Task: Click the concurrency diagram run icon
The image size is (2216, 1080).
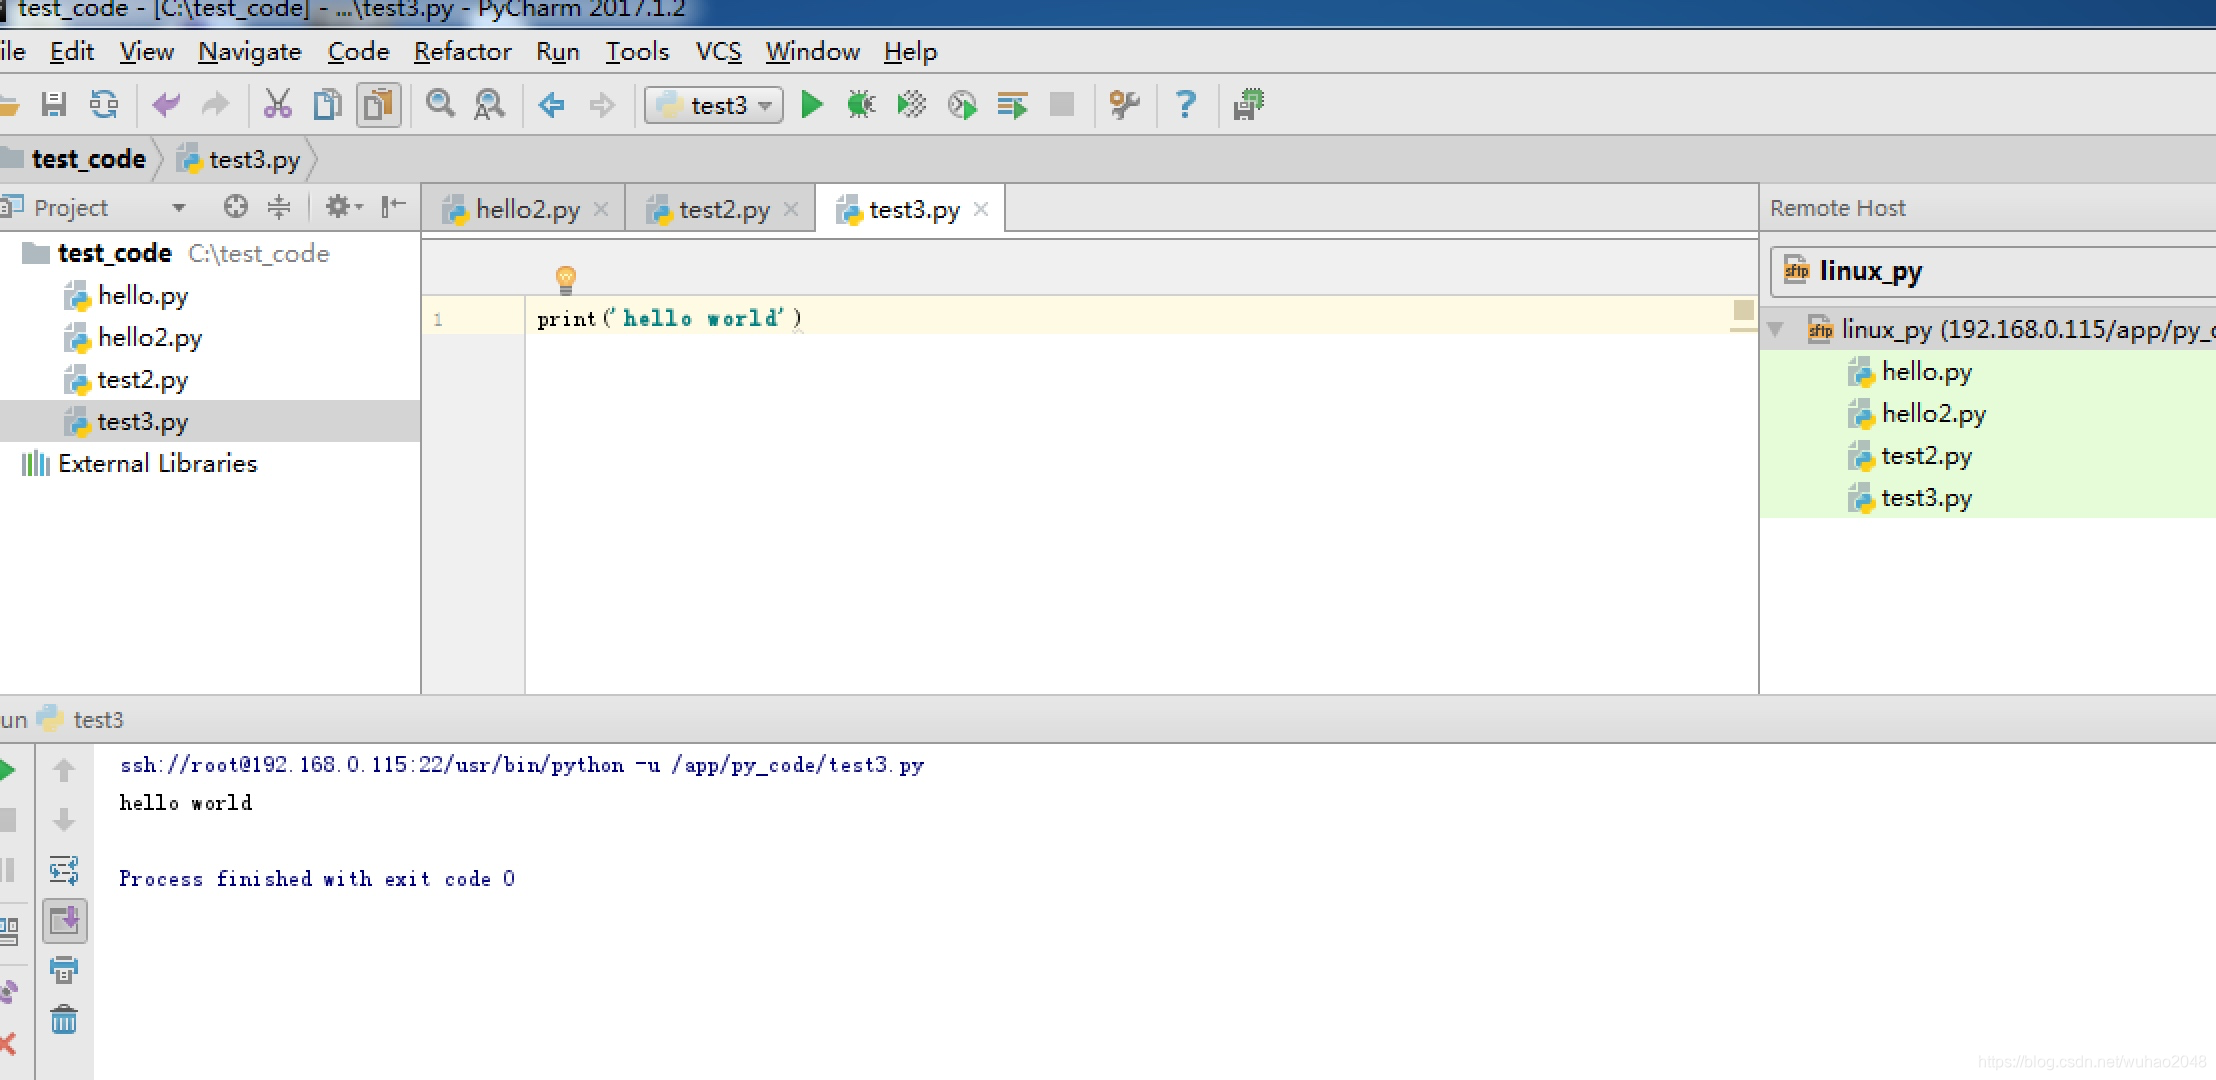Action: [1012, 104]
